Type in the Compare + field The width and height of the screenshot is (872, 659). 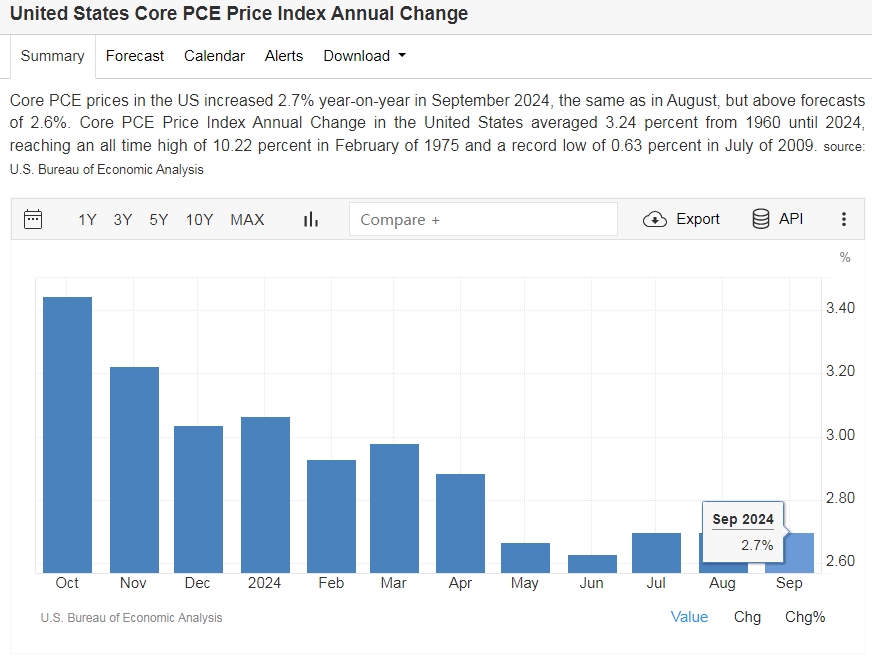tap(483, 219)
